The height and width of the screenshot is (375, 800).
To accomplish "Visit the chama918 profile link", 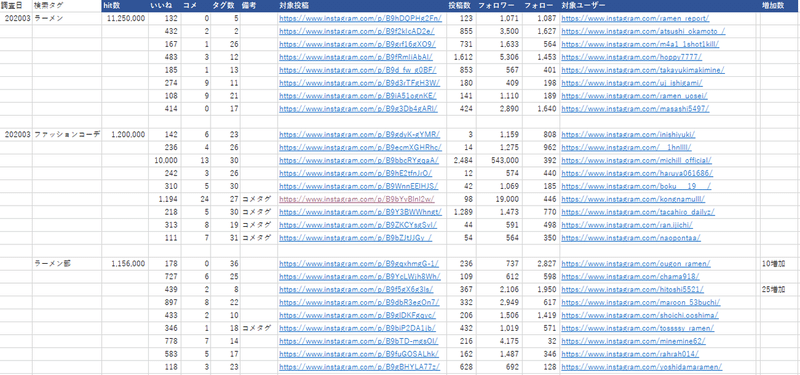I will click(631, 277).
